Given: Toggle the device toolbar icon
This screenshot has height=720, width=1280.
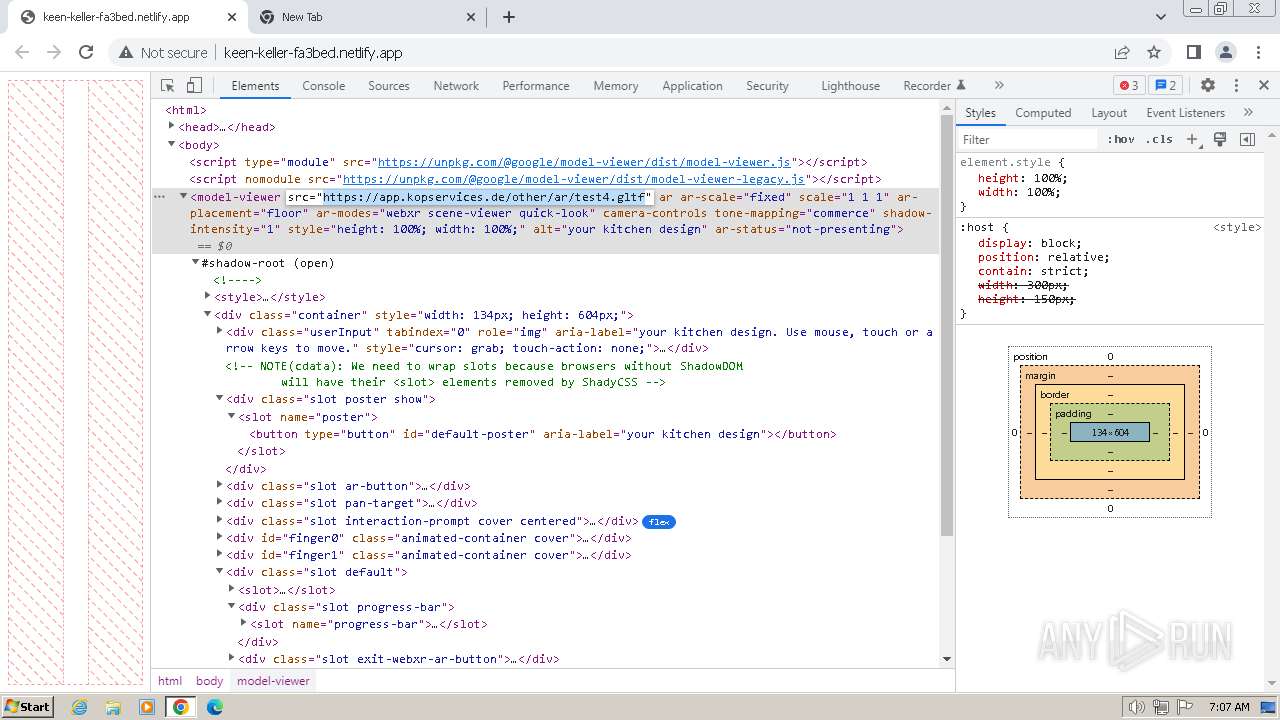Looking at the screenshot, I should pyautogui.click(x=195, y=86).
